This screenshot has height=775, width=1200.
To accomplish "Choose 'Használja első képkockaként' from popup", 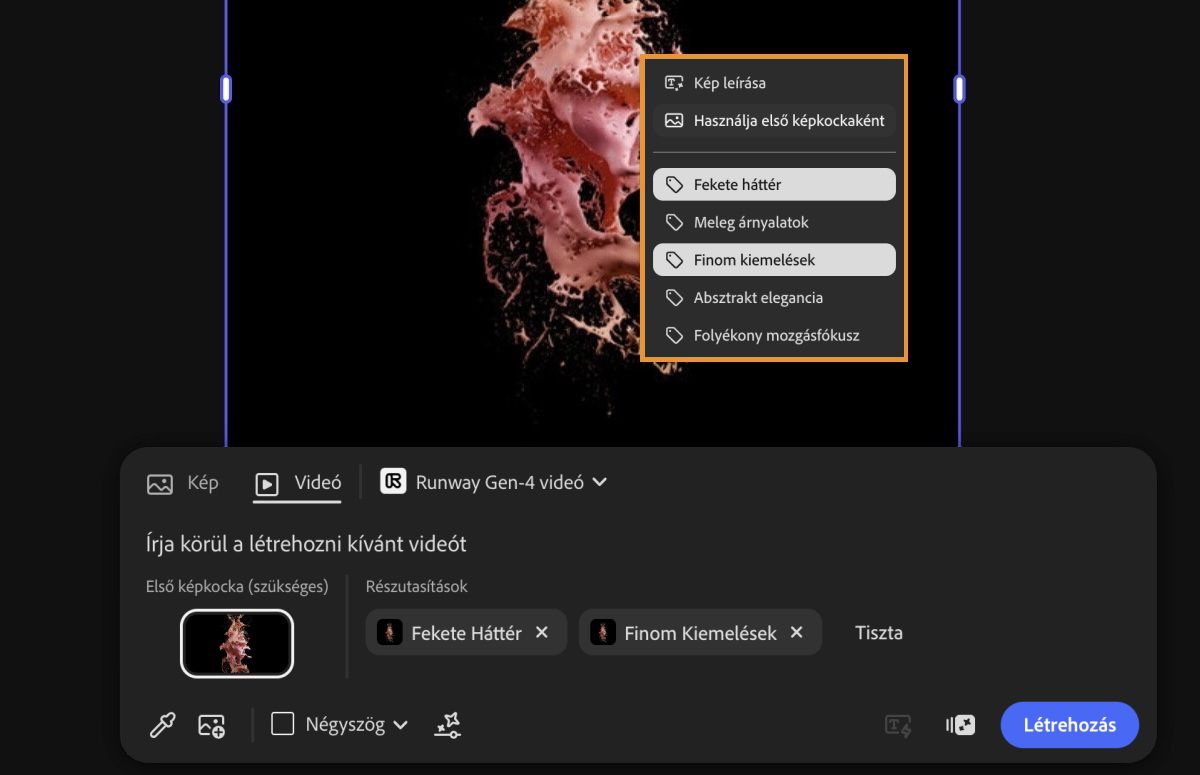I will 774,120.
